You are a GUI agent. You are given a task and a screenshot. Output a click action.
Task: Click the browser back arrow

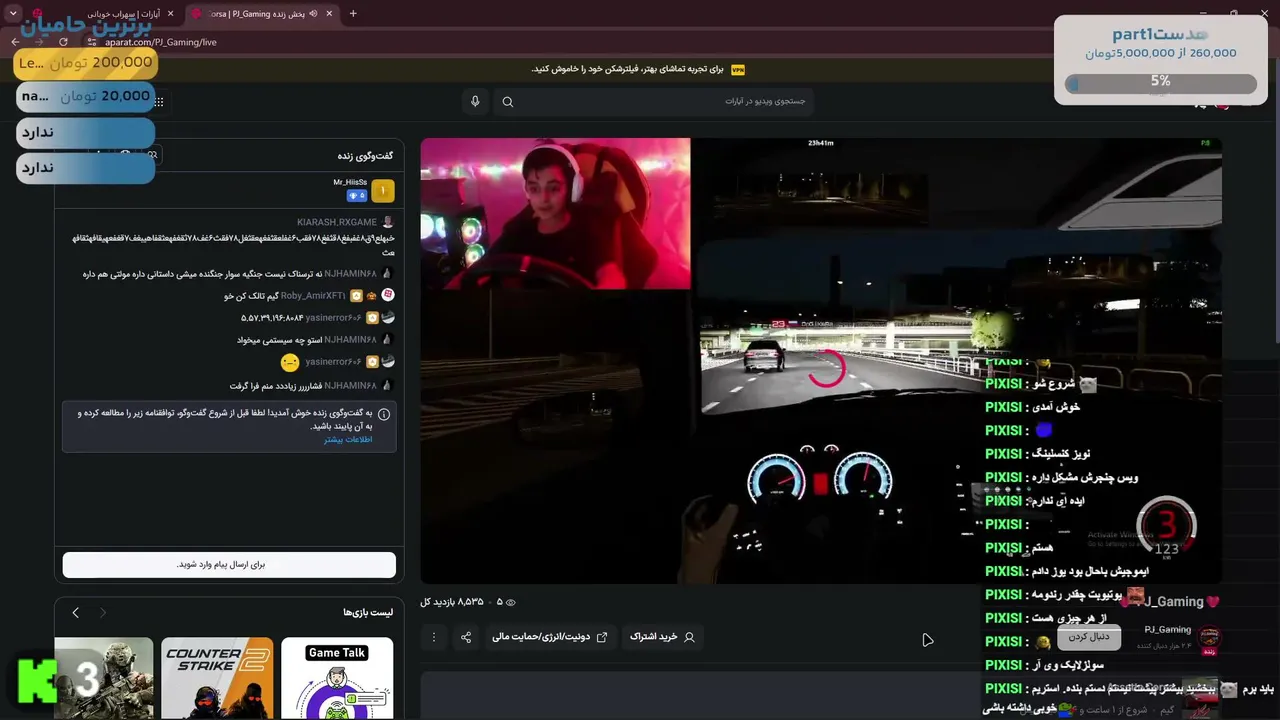[15, 42]
